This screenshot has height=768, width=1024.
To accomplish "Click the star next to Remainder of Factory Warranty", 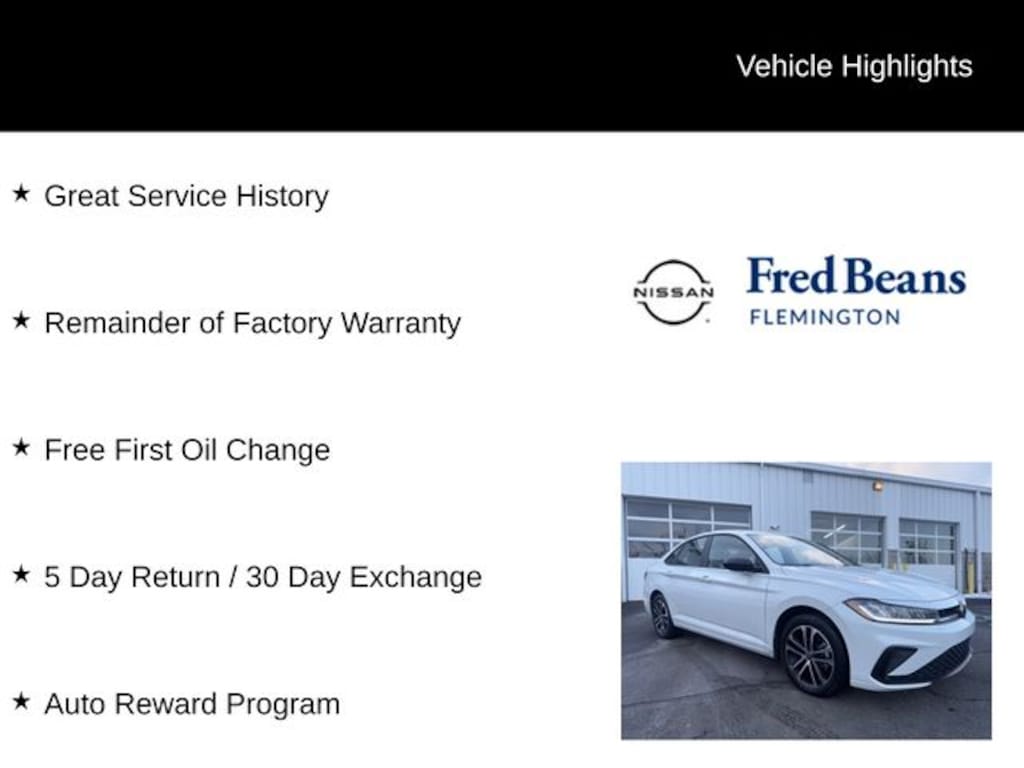I will point(21,321).
